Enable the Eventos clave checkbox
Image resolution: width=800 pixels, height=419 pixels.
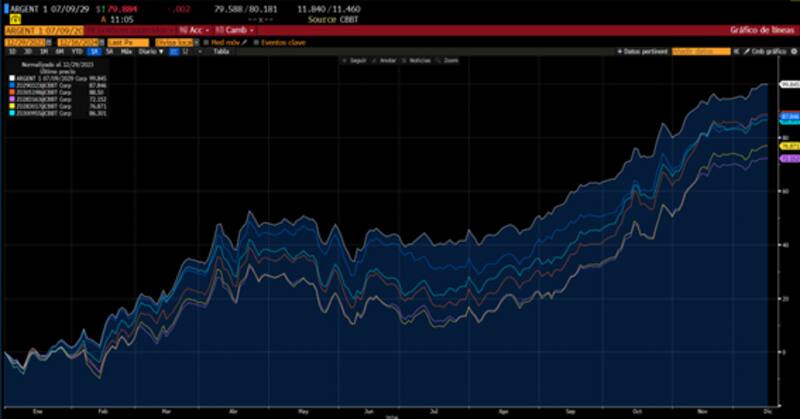point(256,42)
